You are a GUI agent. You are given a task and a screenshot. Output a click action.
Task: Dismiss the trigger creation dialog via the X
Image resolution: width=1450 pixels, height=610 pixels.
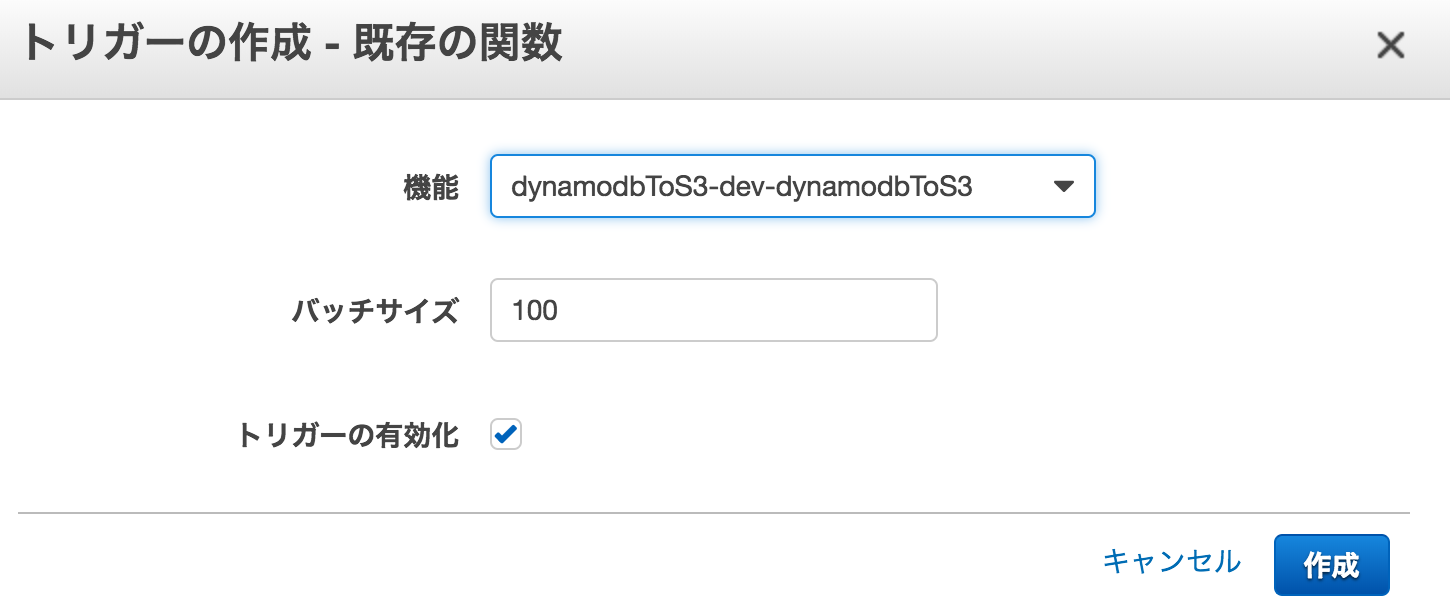tap(1390, 45)
